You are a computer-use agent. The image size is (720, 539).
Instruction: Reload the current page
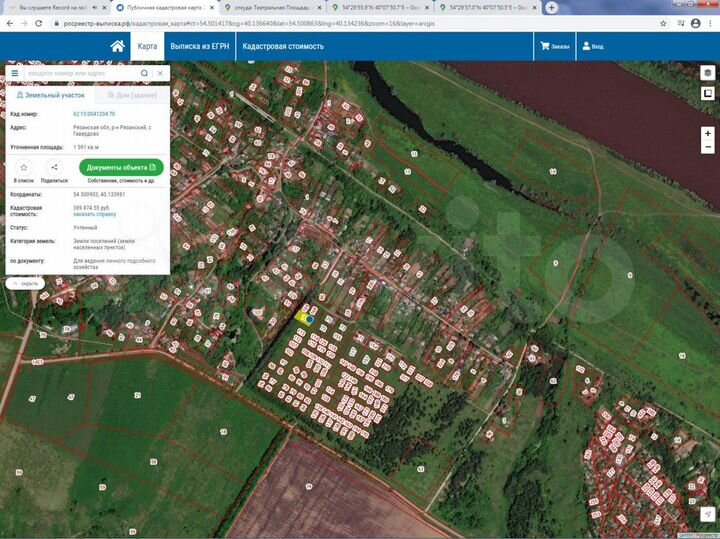[x=39, y=23]
